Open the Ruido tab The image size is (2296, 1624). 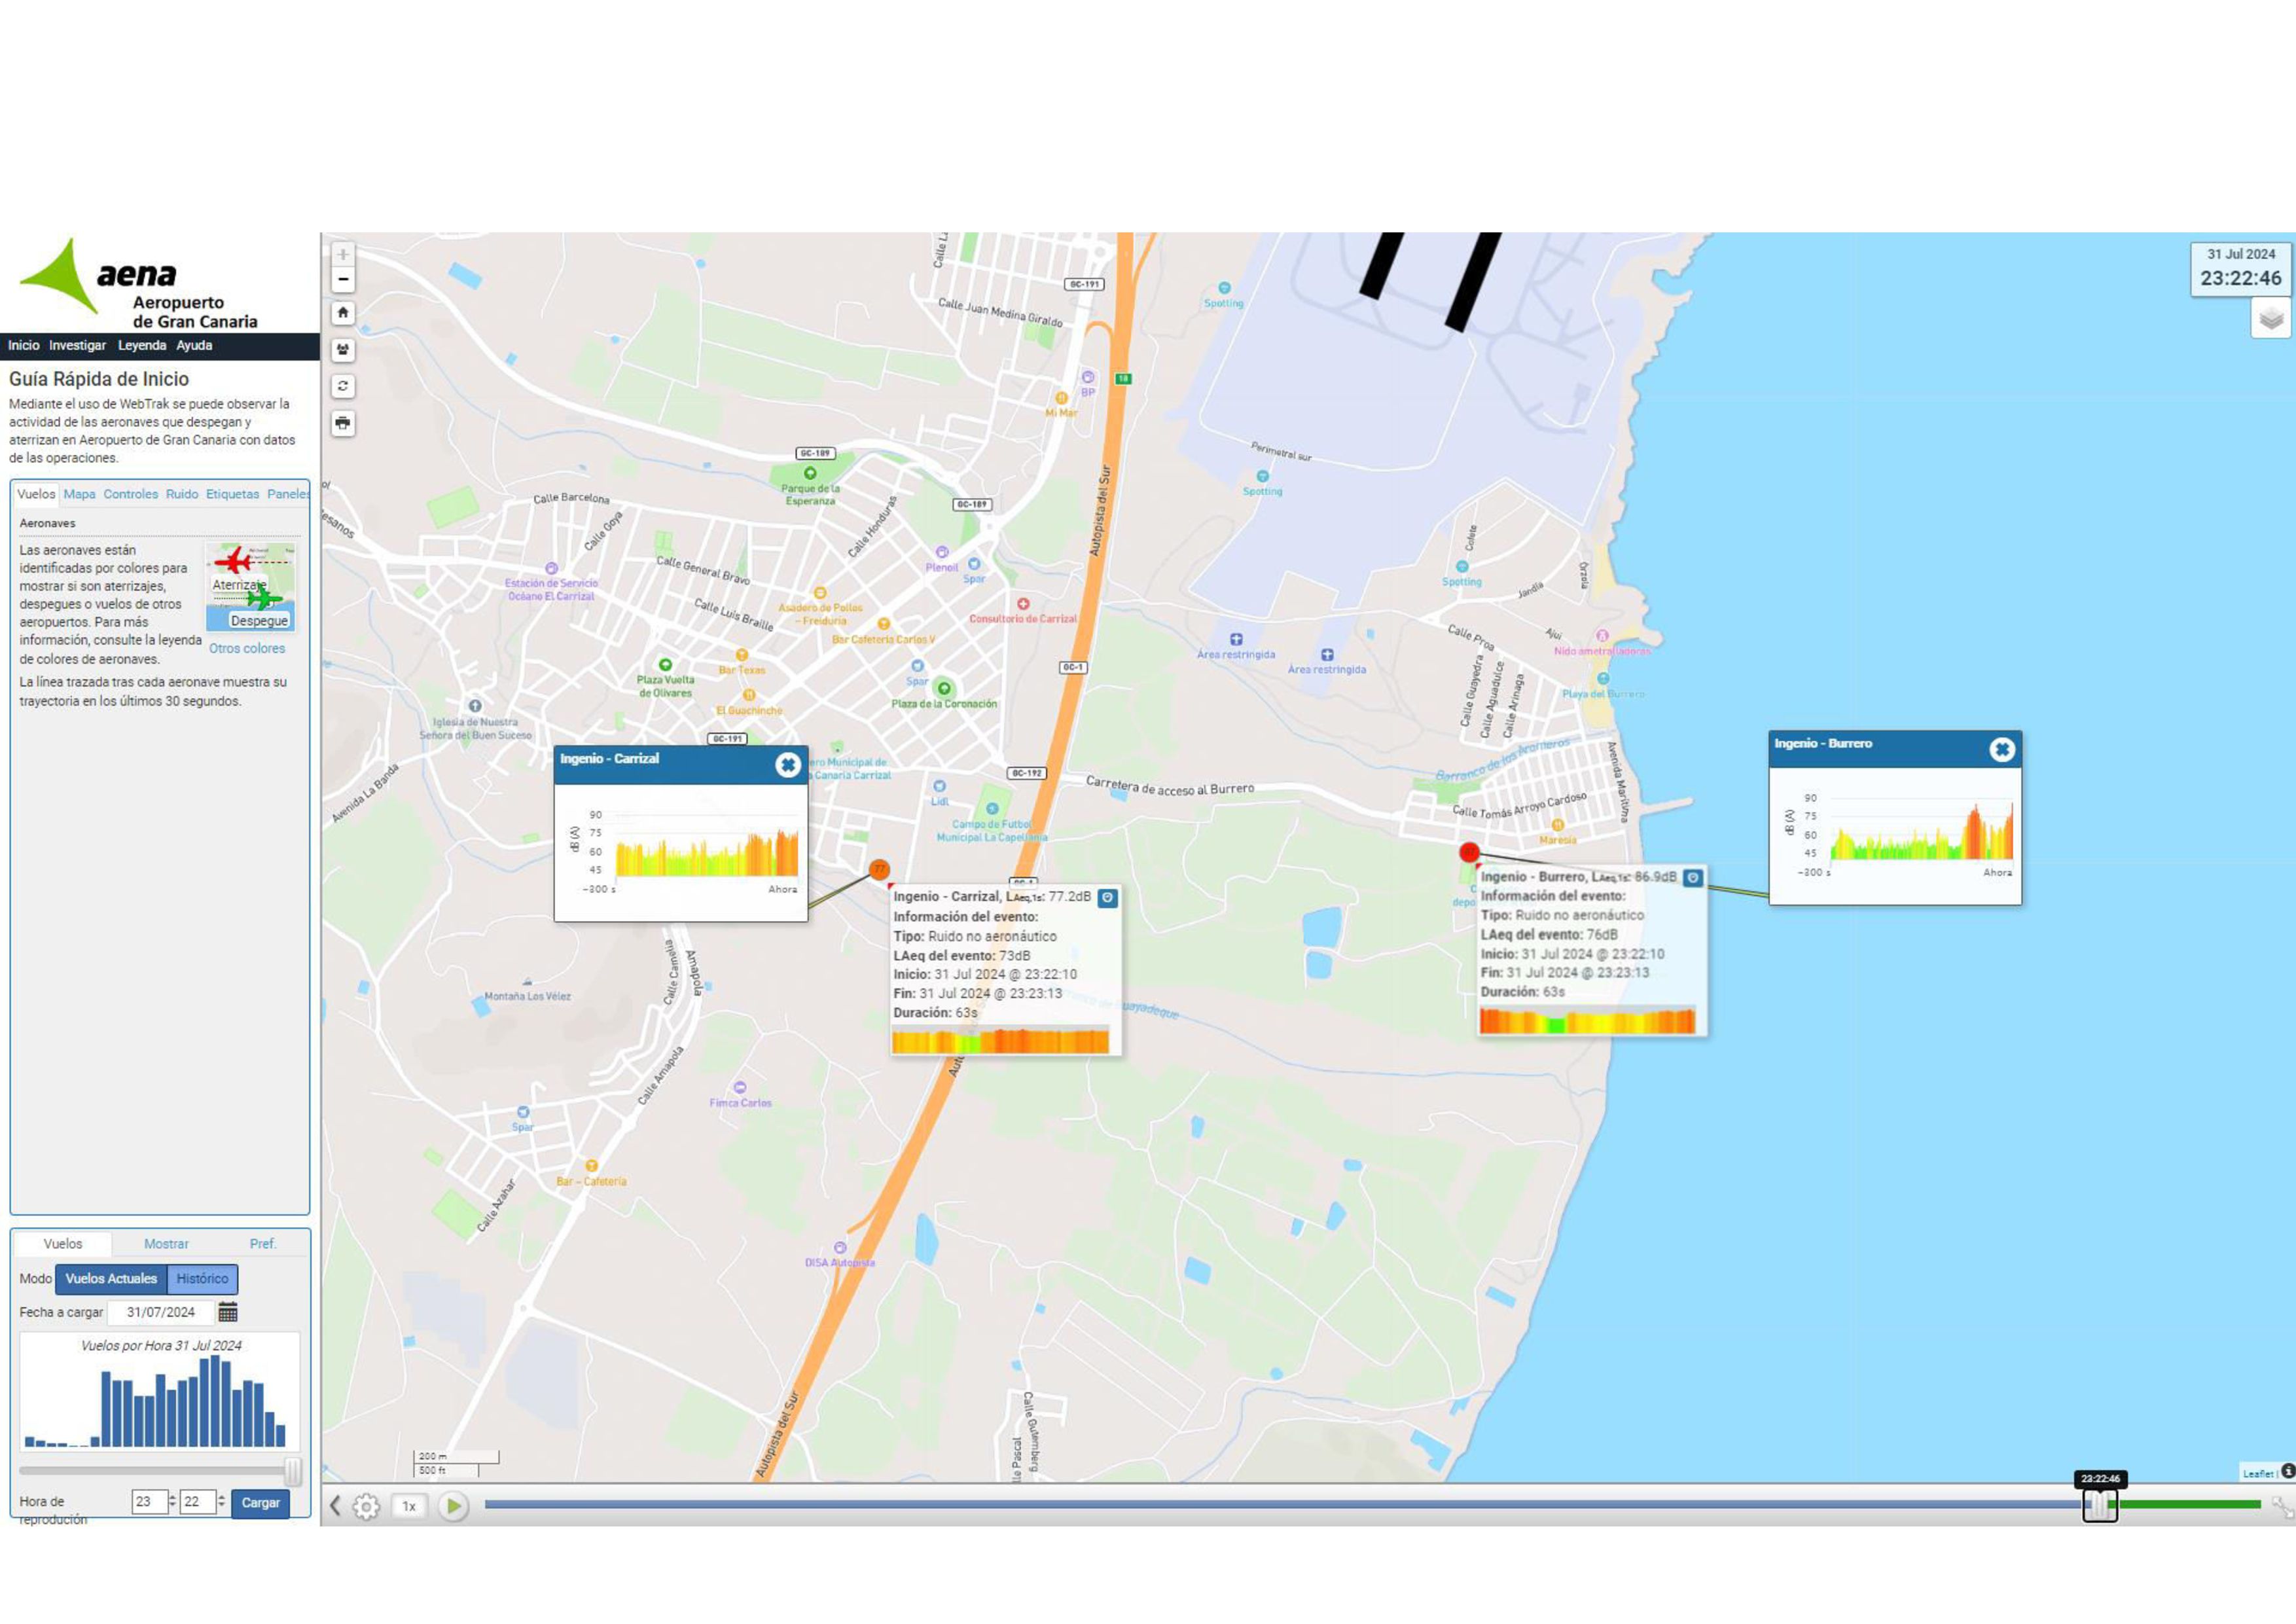point(181,494)
